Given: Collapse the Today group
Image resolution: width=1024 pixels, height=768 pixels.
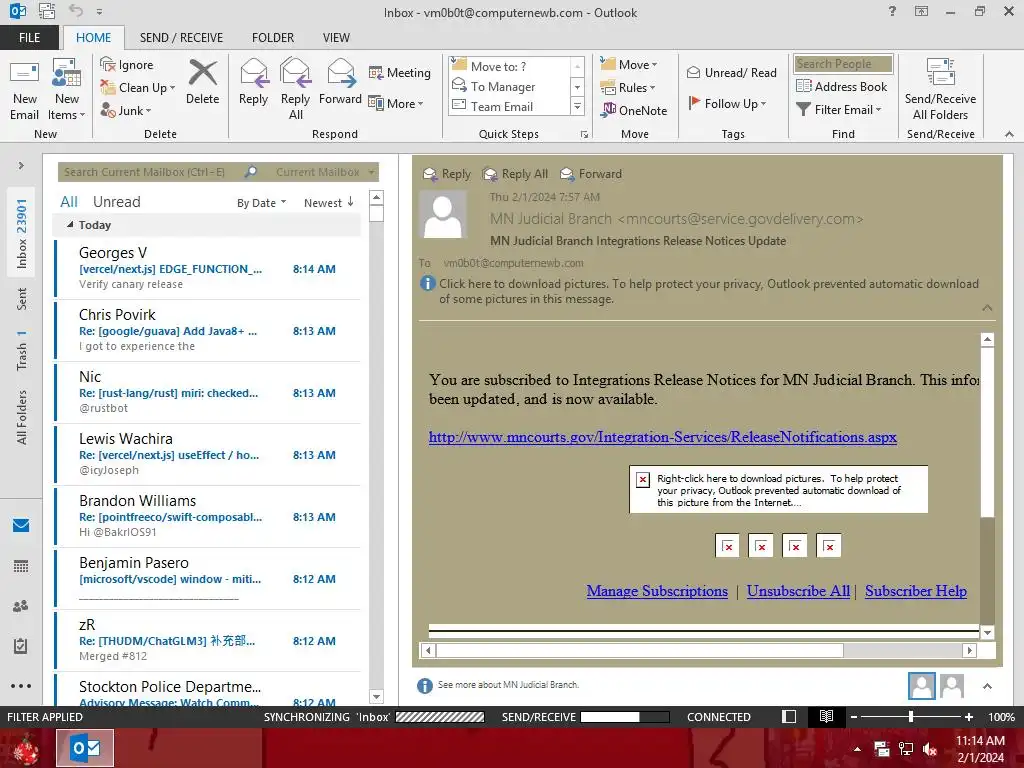Looking at the screenshot, I should 70,225.
